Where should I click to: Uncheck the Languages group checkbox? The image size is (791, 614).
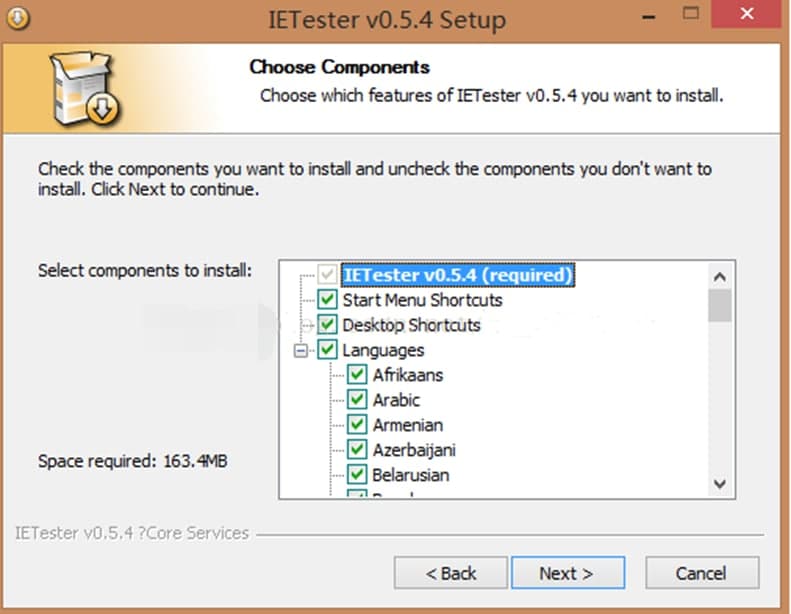point(327,350)
